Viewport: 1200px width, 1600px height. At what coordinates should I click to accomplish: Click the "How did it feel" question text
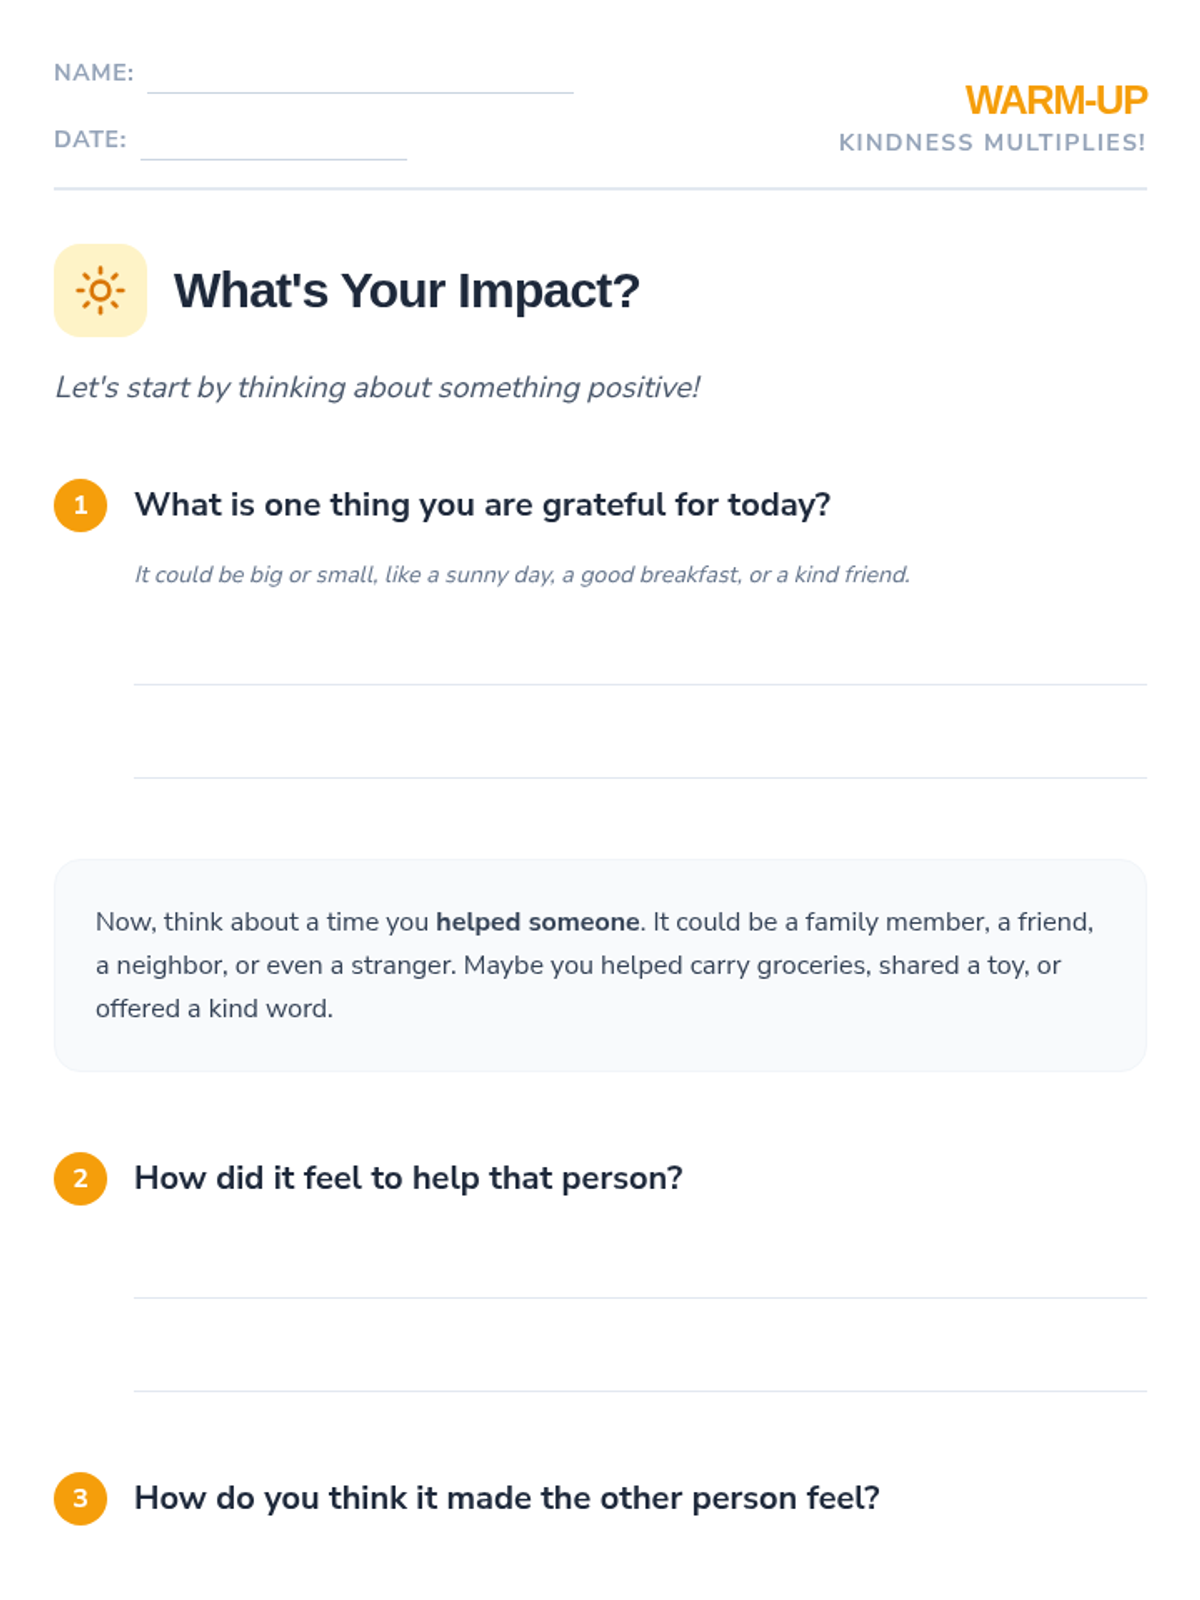[x=408, y=1178]
